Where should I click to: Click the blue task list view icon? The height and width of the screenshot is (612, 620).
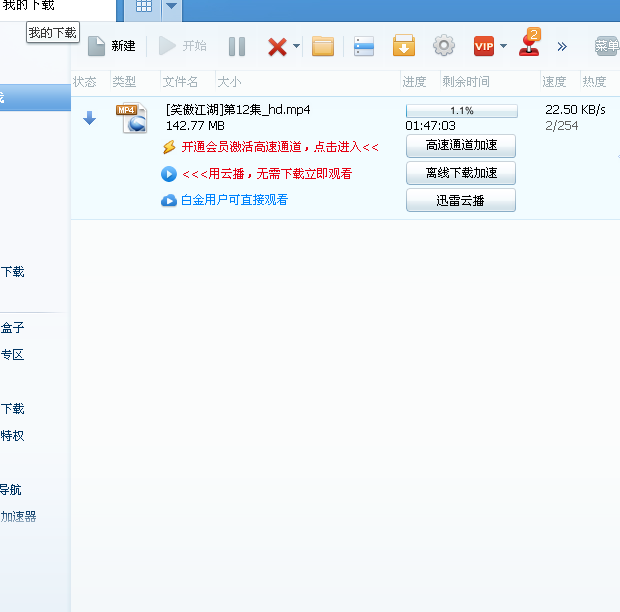[364, 46]
